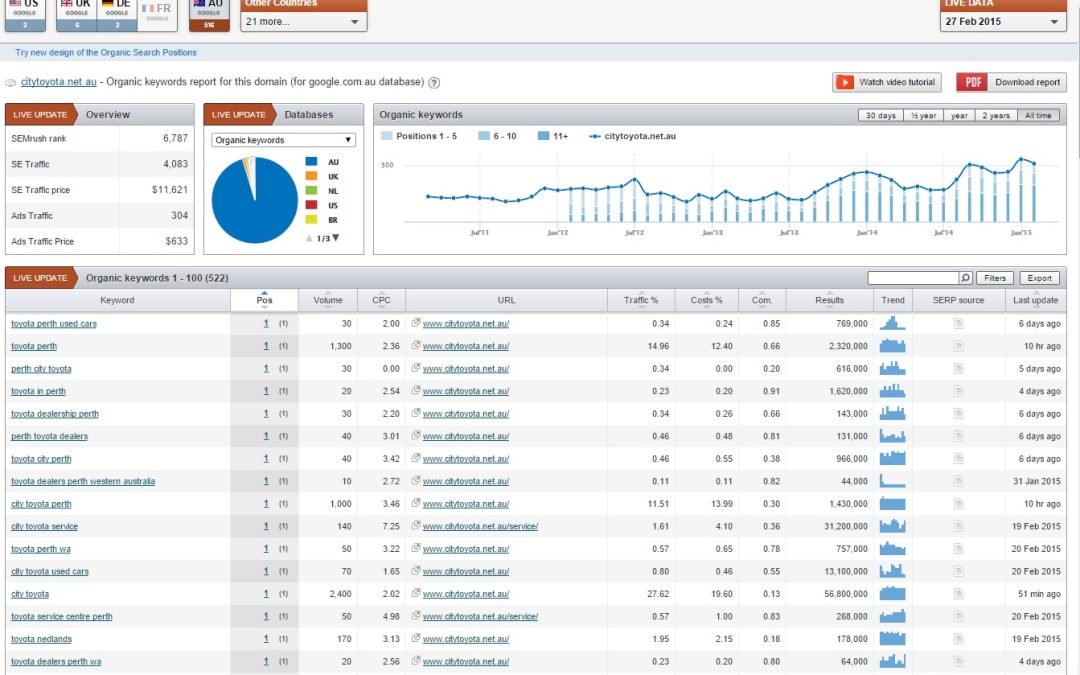
Task: Open the Live Data 27 Feb 2015 dropdown
Action: coord(1003,21)
